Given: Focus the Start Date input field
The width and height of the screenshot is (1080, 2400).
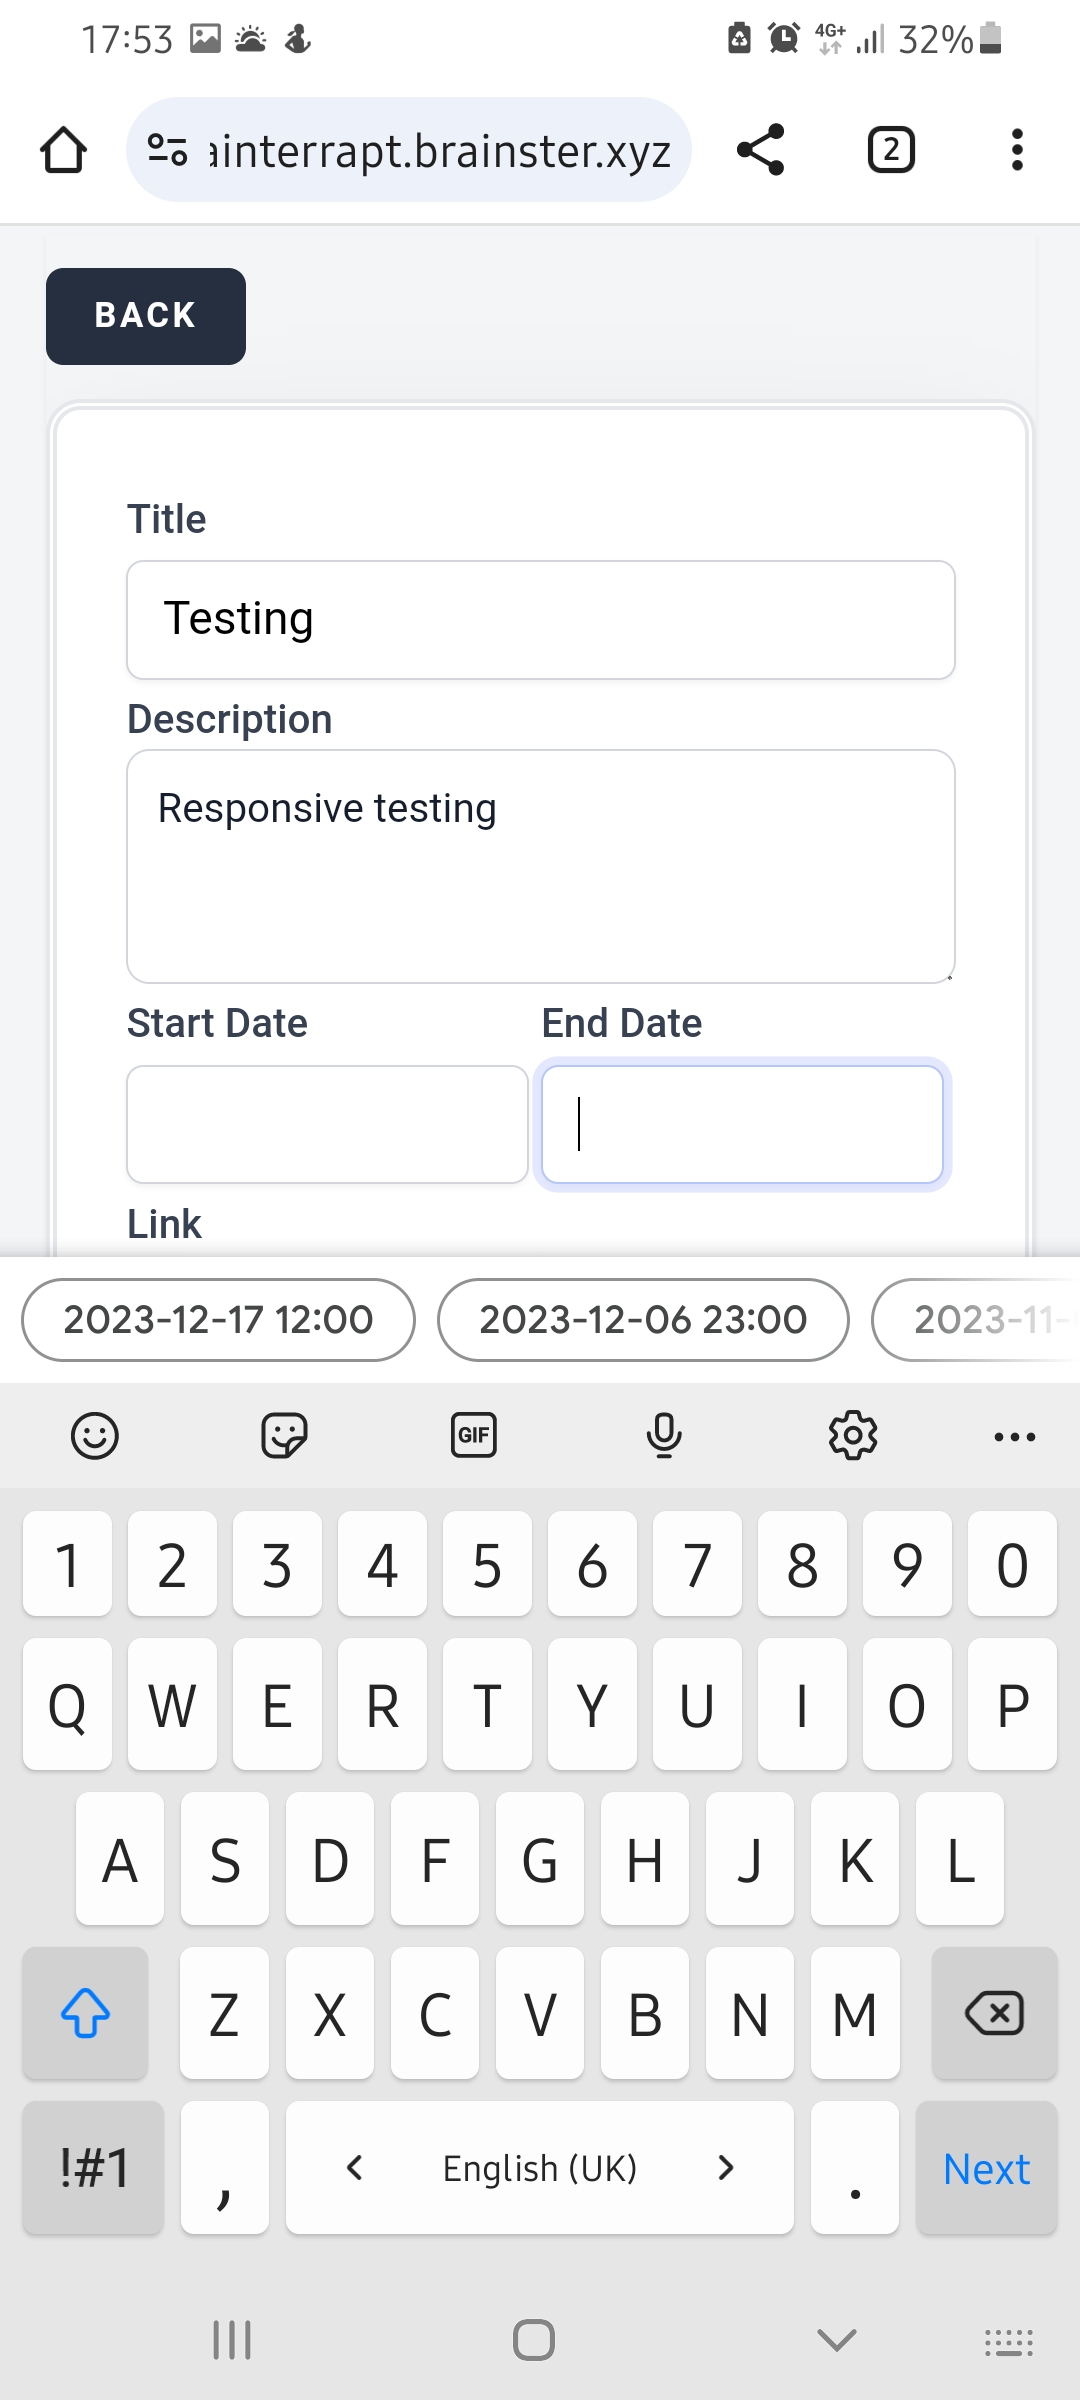Looking at the screenshot, I should coord(327,1124).
